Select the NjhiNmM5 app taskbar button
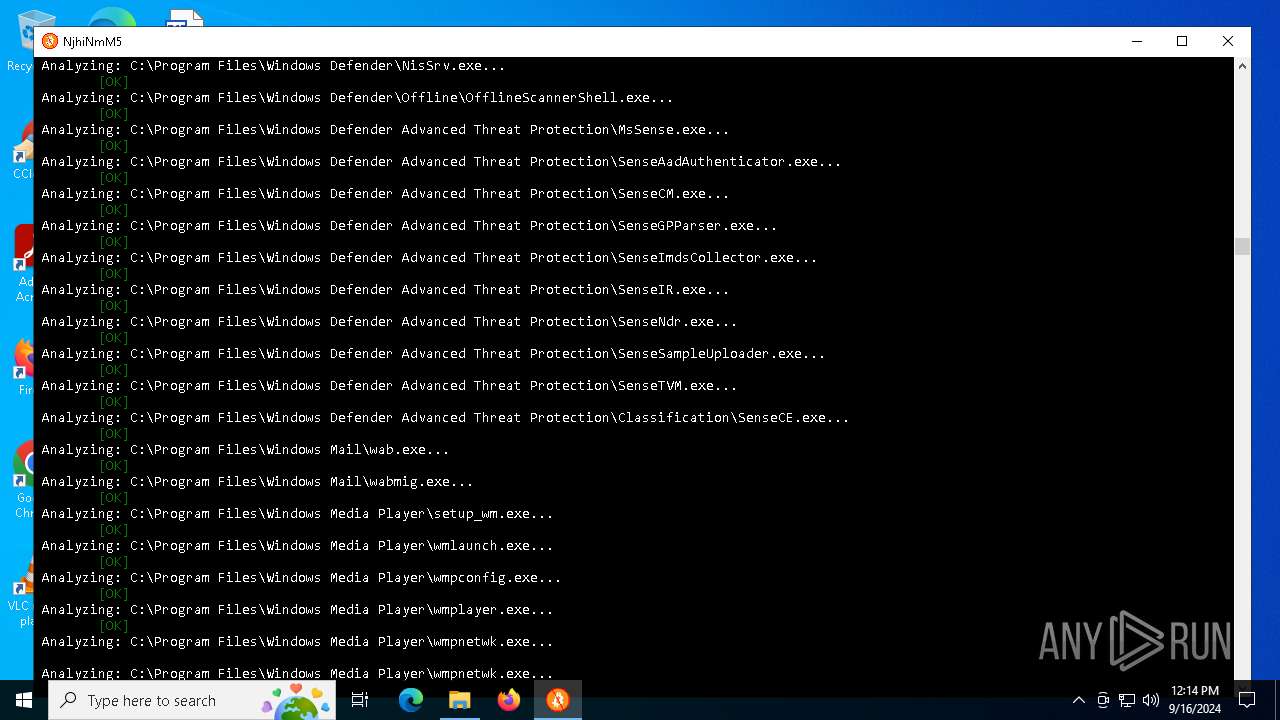The height and width of the screenshot is (720, 1280). pos(558,700)
